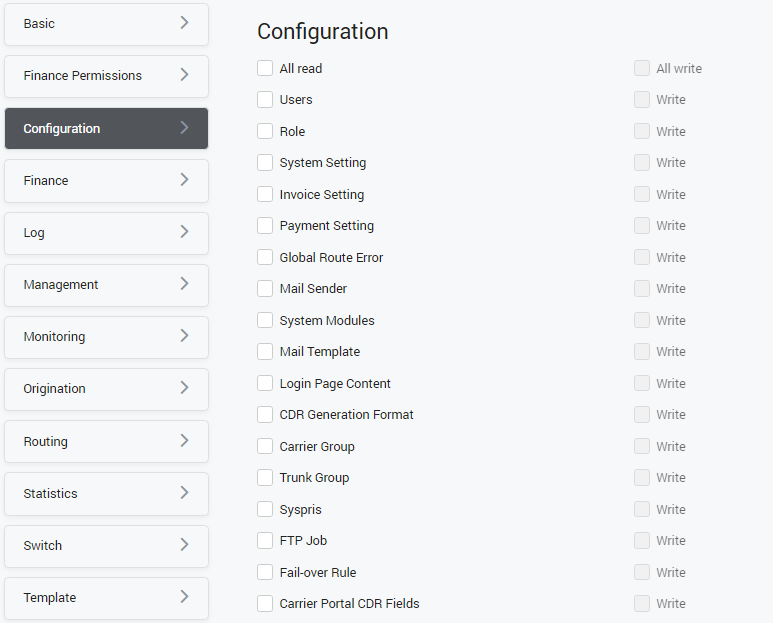Image resolution: width=773 pixels, height=623 pixels.
Task: Select the Template sidebar item
Action: [x=106, y=597]
